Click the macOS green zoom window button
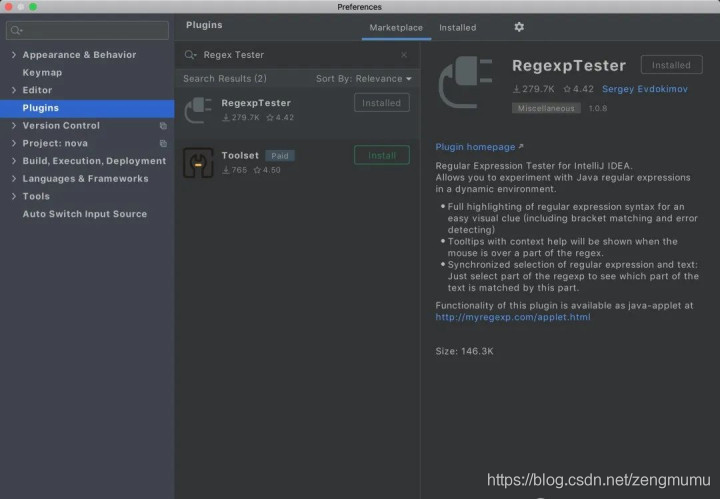The height and width of the screenshot is (499, 720). coord(33,6)
